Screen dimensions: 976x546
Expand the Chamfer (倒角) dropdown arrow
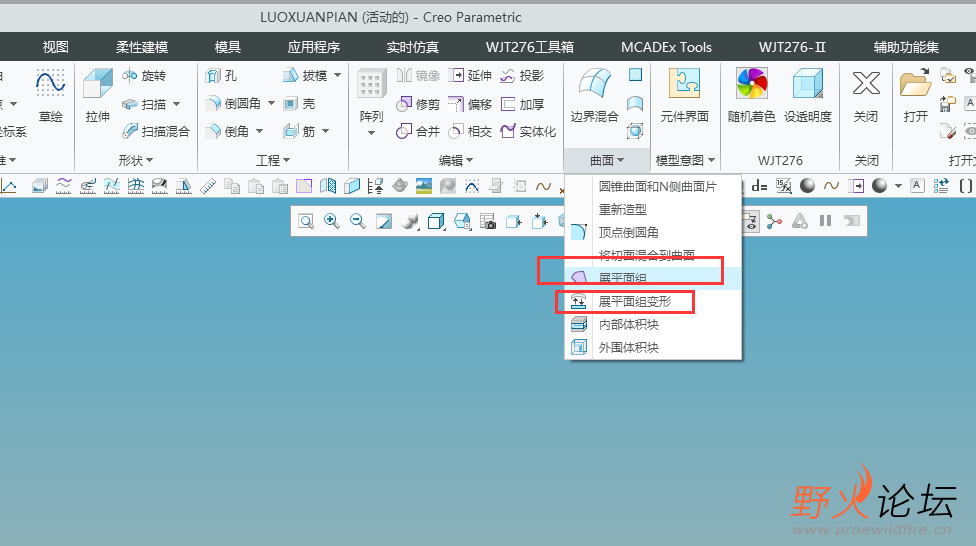coord(260,131)
